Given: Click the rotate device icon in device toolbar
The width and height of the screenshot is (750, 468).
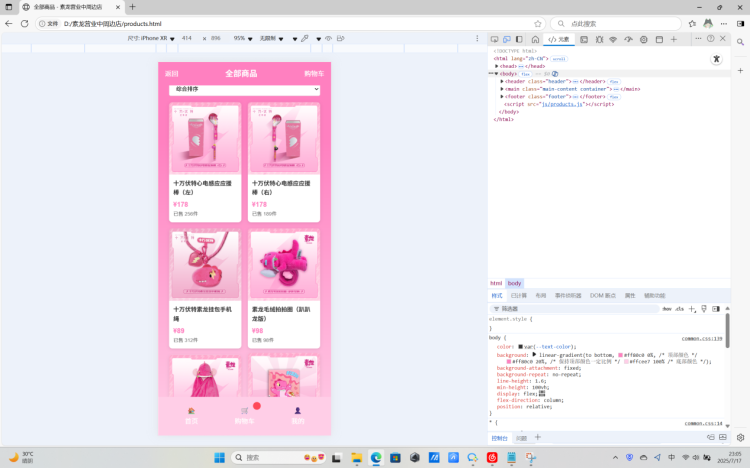Looking at the screenshot, I should pos(341,38).
